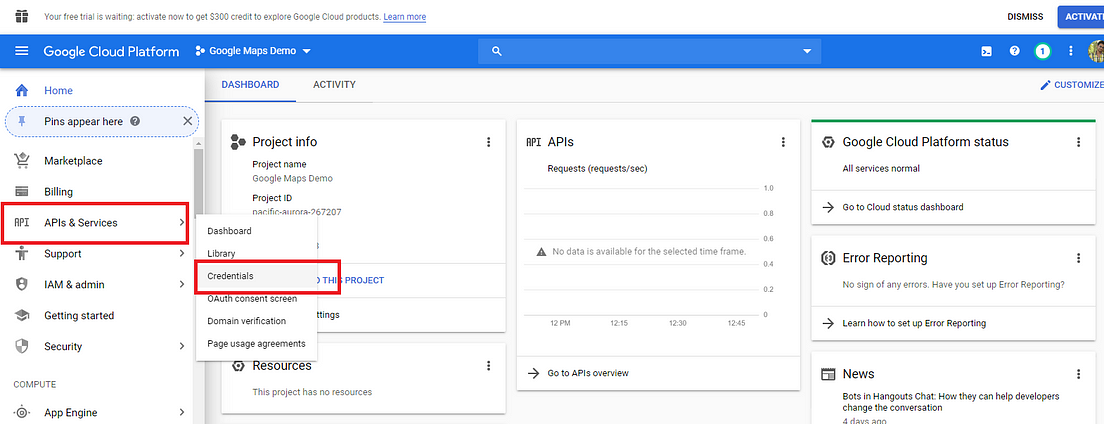Click inside the top search field
Viewport: 1104px width, 424px height.
pyautogui.click(x=651, y=51)
